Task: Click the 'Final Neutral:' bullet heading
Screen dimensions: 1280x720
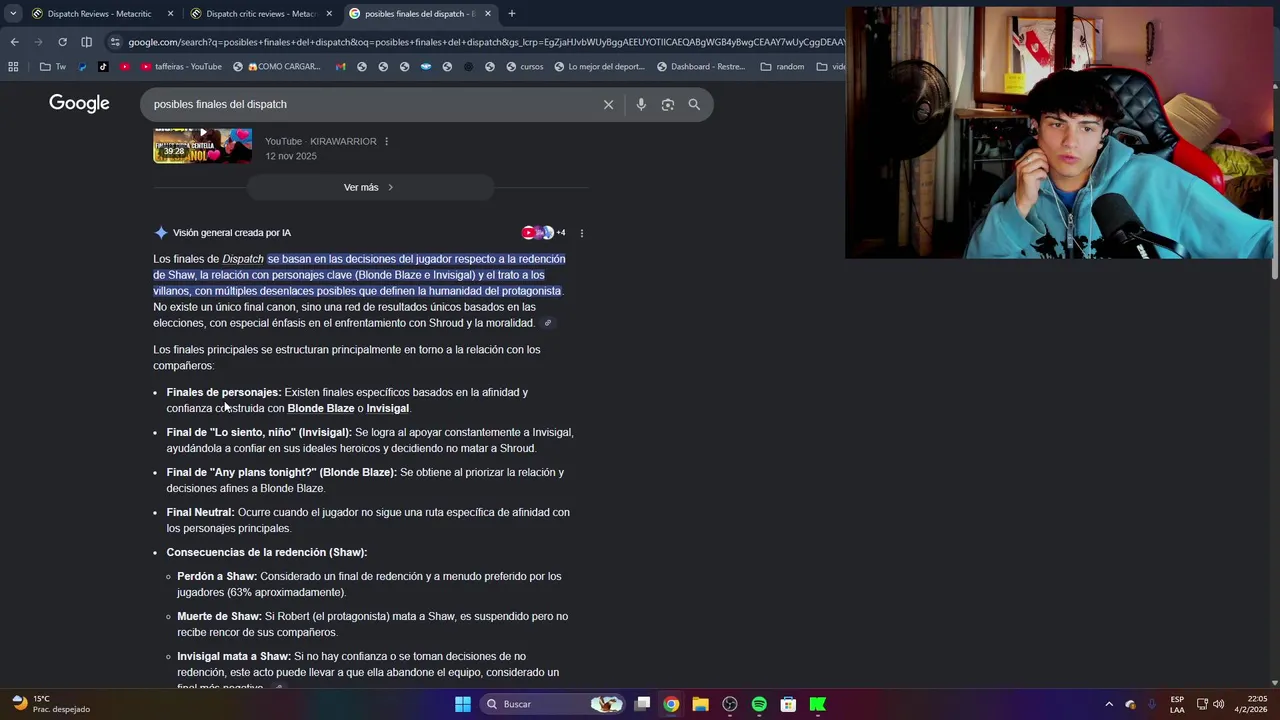Action: click(200, 512)
